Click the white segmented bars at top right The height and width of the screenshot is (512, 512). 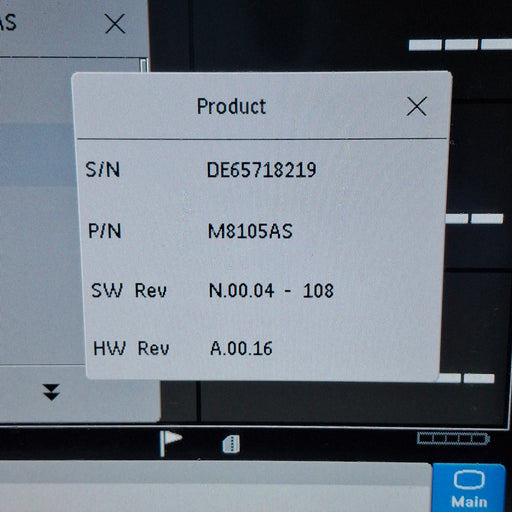[x=460, y=45]
